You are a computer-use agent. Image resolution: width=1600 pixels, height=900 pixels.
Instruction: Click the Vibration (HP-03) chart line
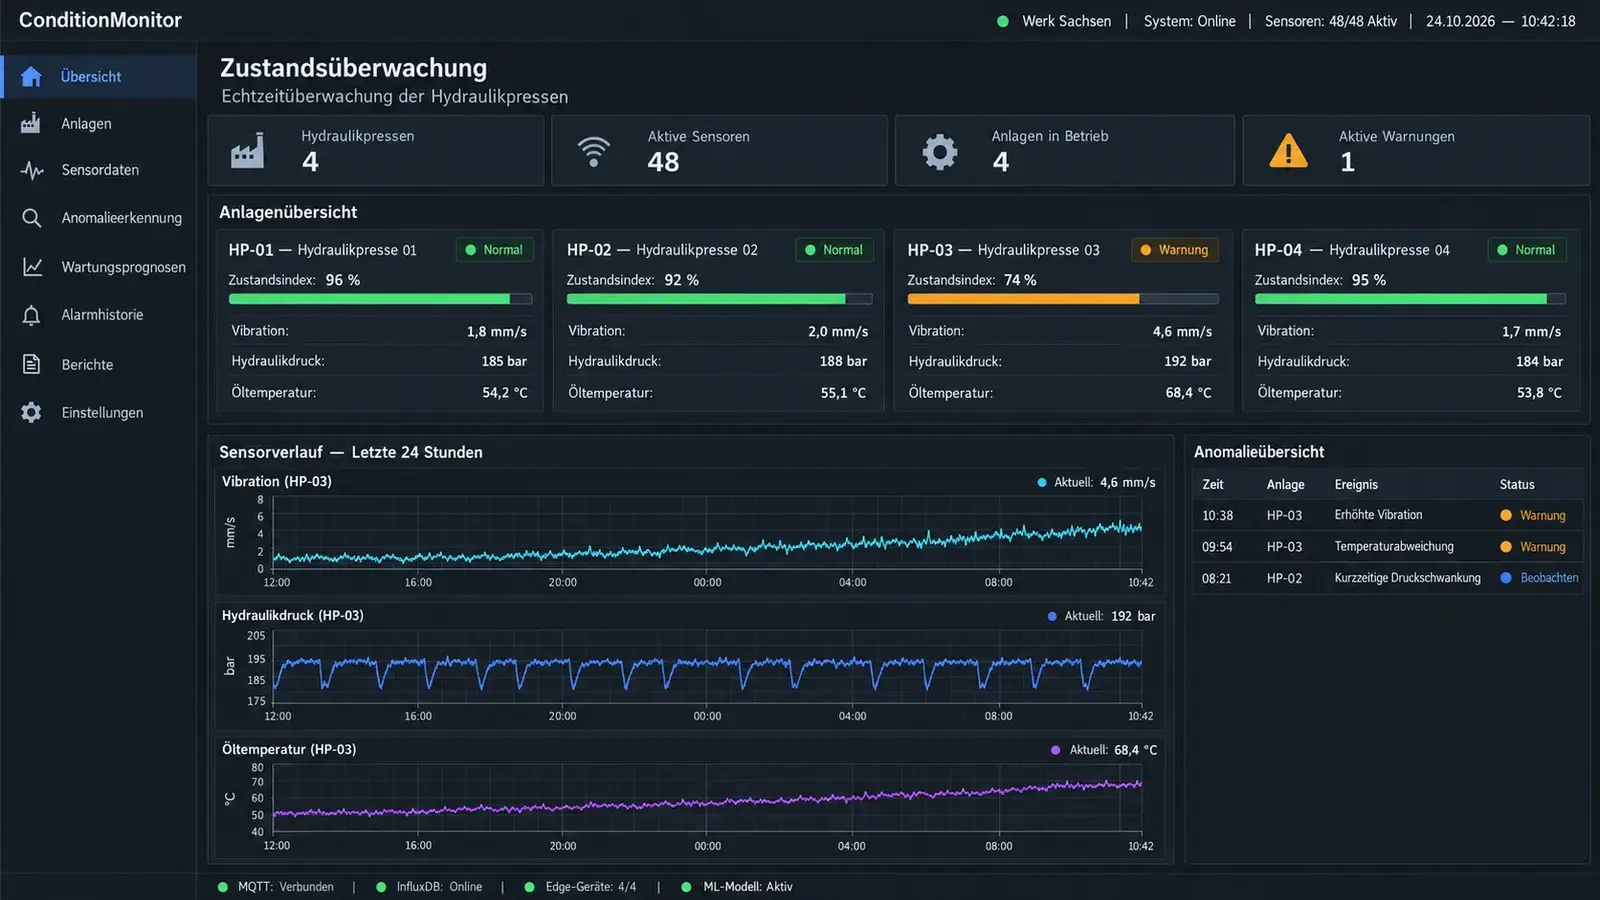point(707,543)
